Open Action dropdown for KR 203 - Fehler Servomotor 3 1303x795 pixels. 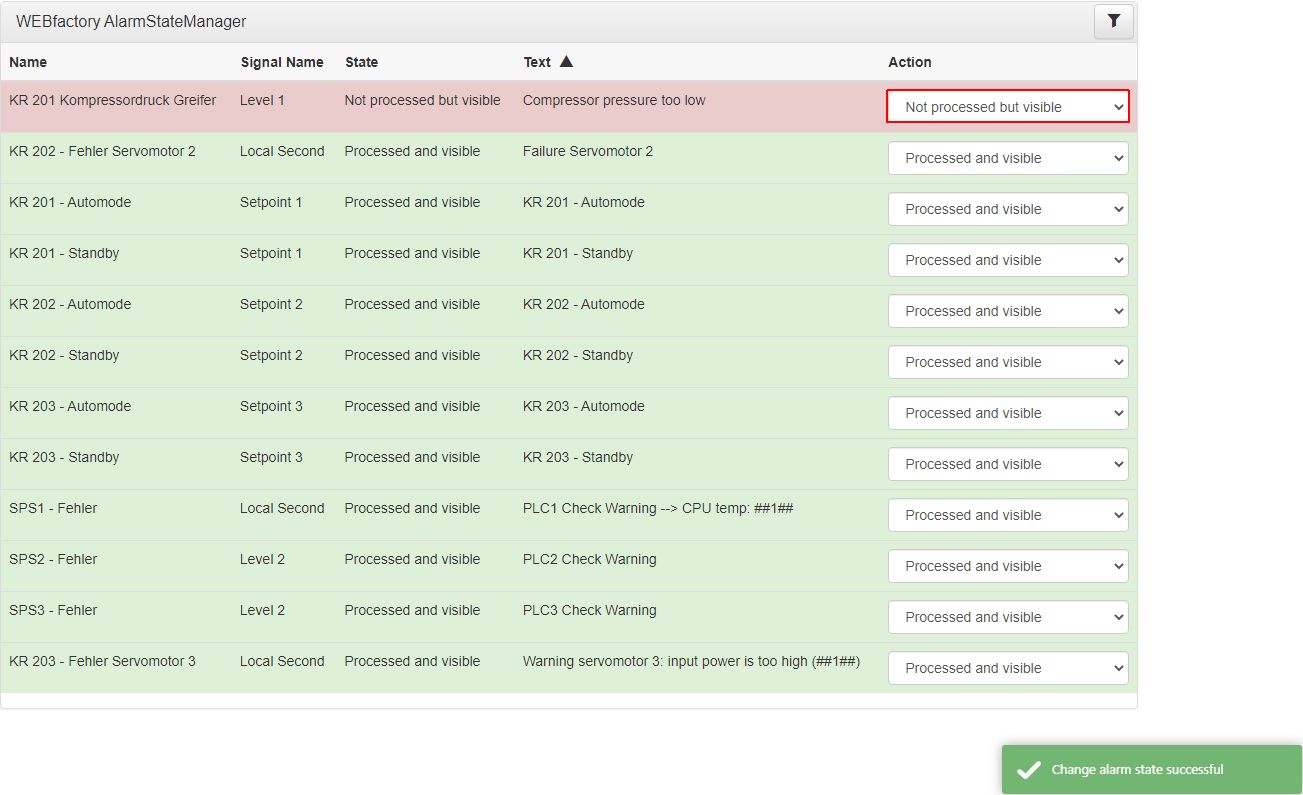[1008, 668]
